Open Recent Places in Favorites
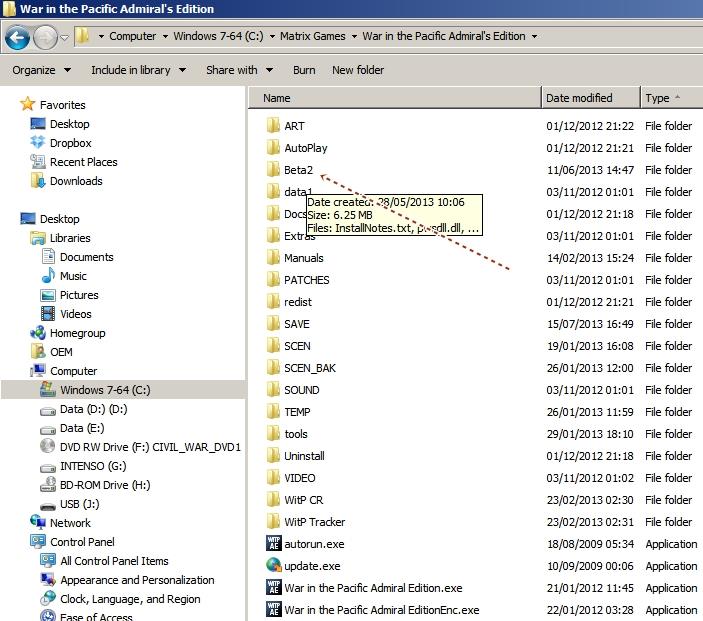The width and height of the screenshot is (703, 621). pyautogui.click(x=74, y=162)
